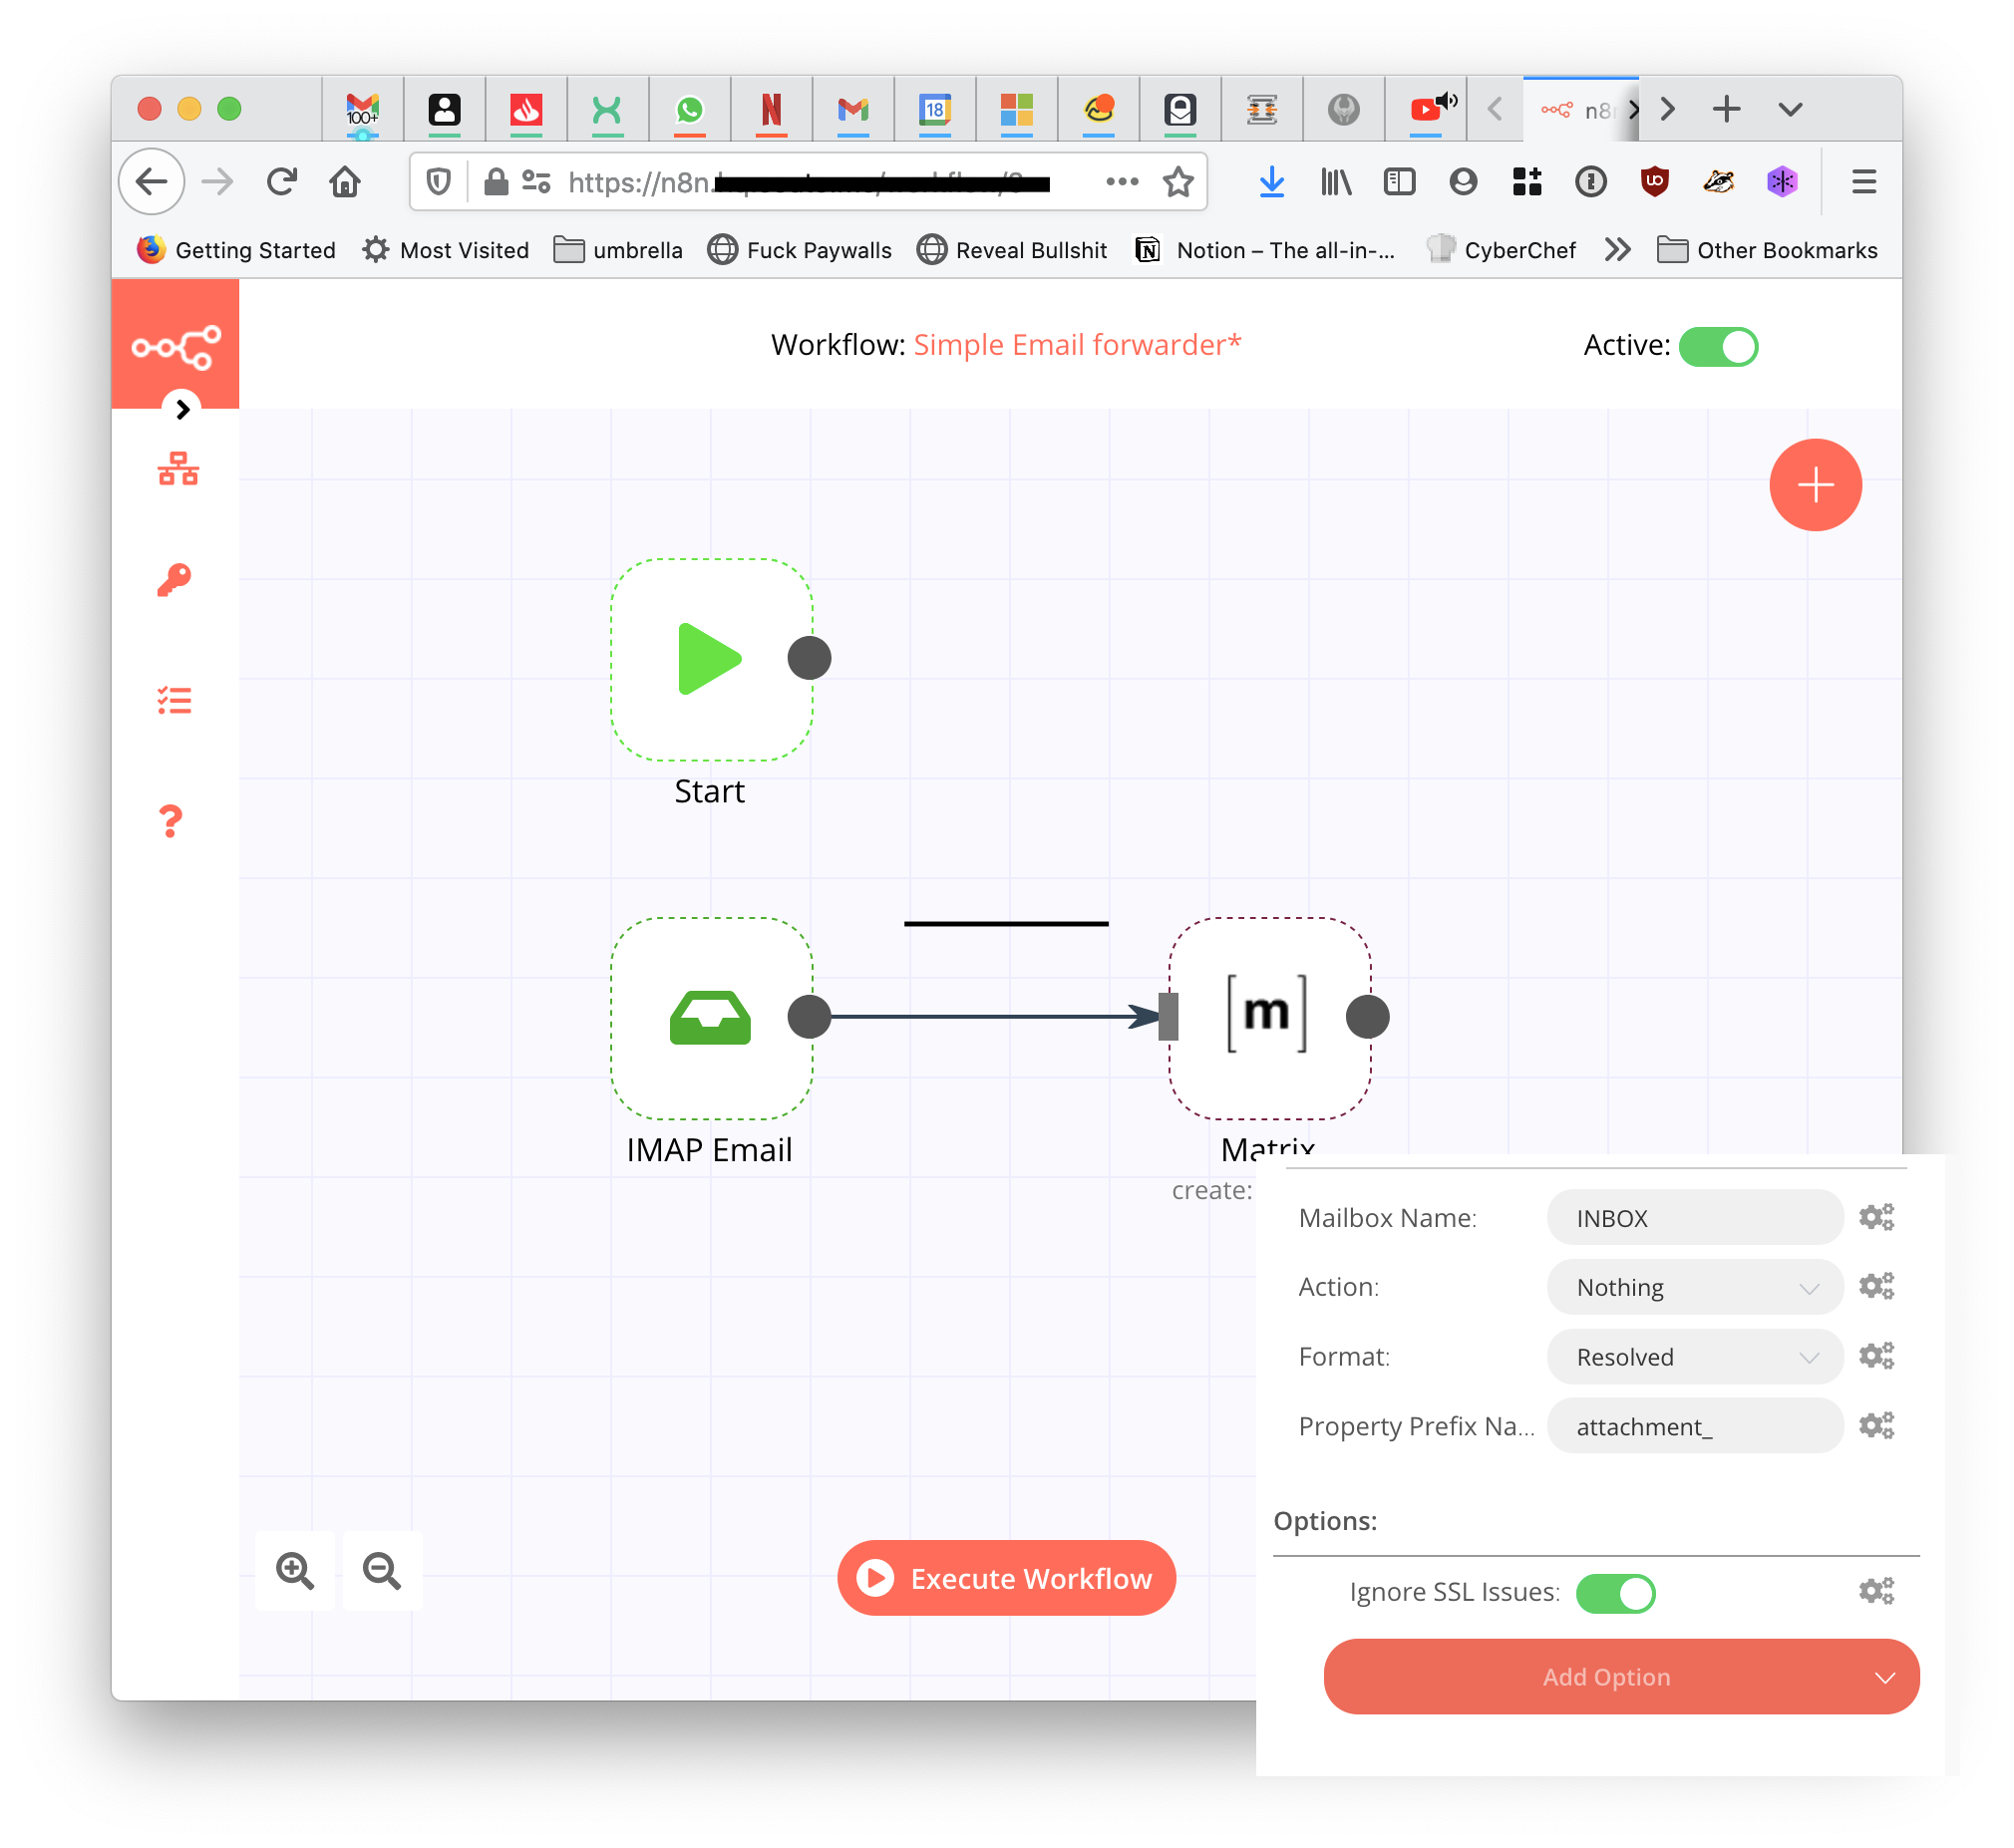Screen dimensions: 2014x1848
Task: Open the workflows sidebar network icon
Action: click(178, 468)
